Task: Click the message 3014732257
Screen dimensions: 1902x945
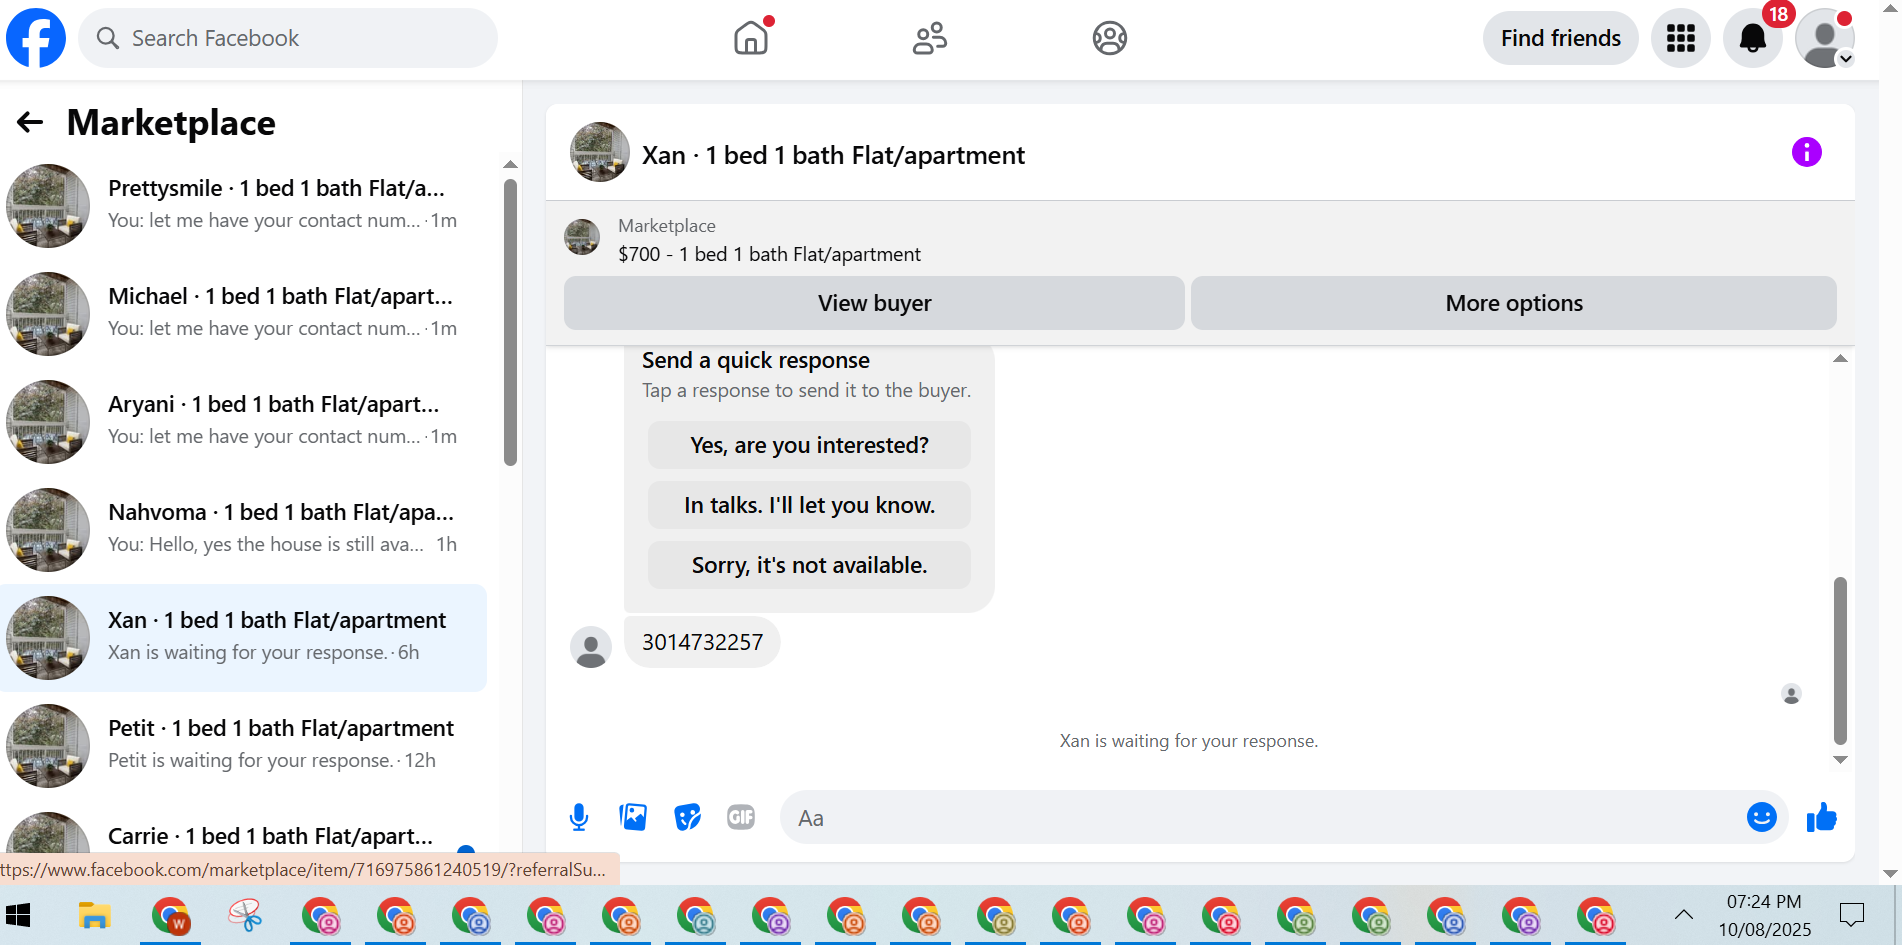Action: tap(702, 642)
